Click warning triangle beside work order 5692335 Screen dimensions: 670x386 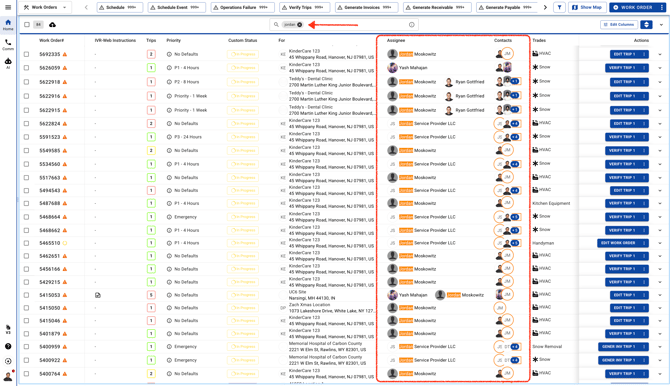click(x=65, y=54)
